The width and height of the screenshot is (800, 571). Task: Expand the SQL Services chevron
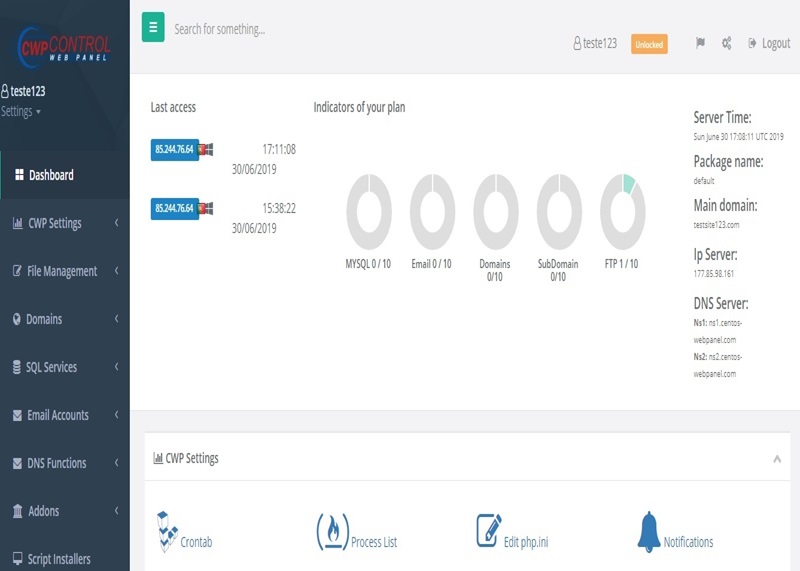(x=116, y=366)
